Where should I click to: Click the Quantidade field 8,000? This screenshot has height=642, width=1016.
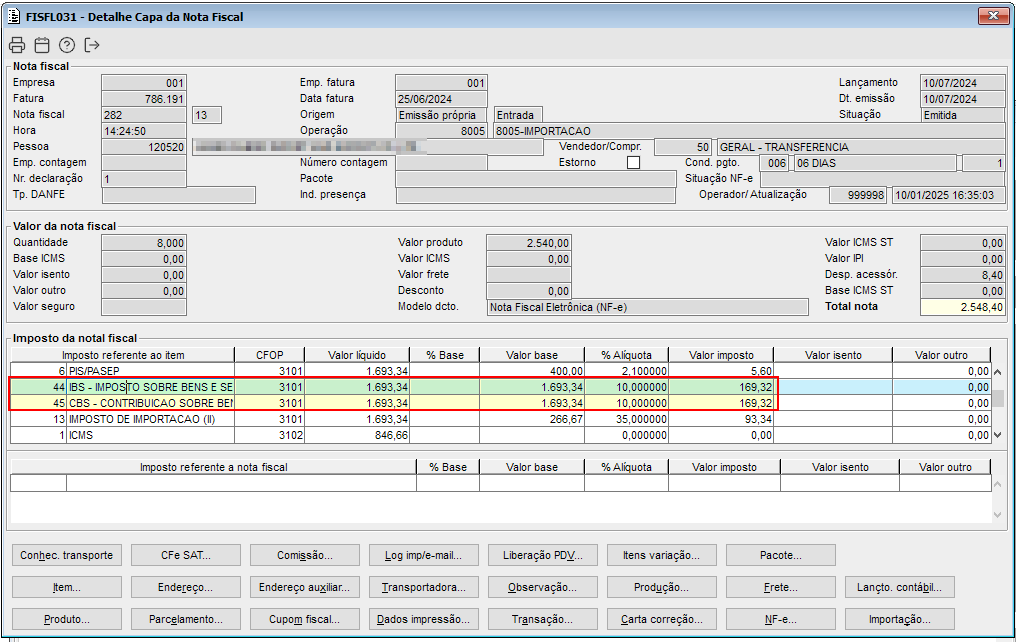(x=144, y=243)
